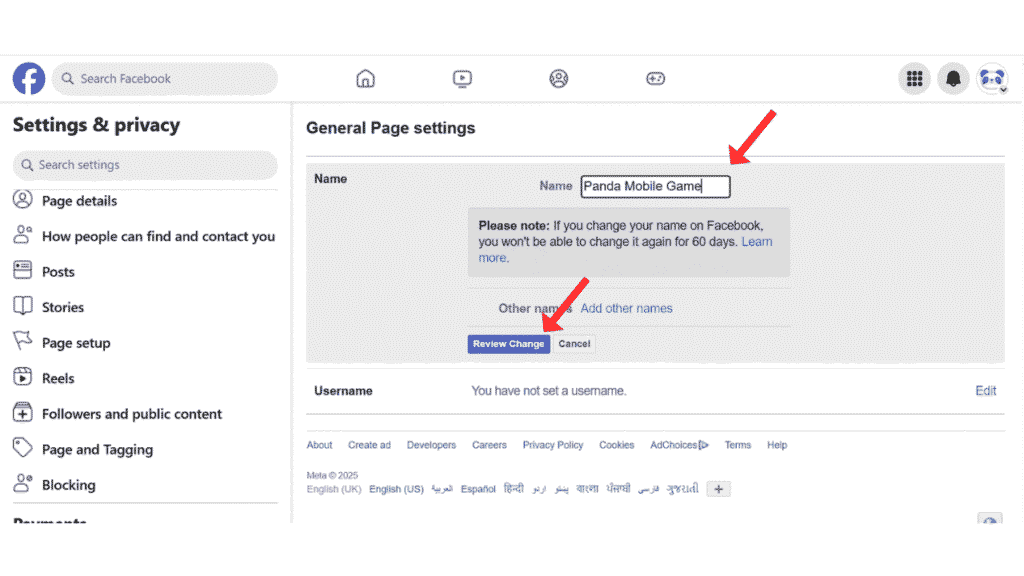This screenshot has height=576, width=1024.
Task: Open the Developers footer link
Action: coord(431,445)
